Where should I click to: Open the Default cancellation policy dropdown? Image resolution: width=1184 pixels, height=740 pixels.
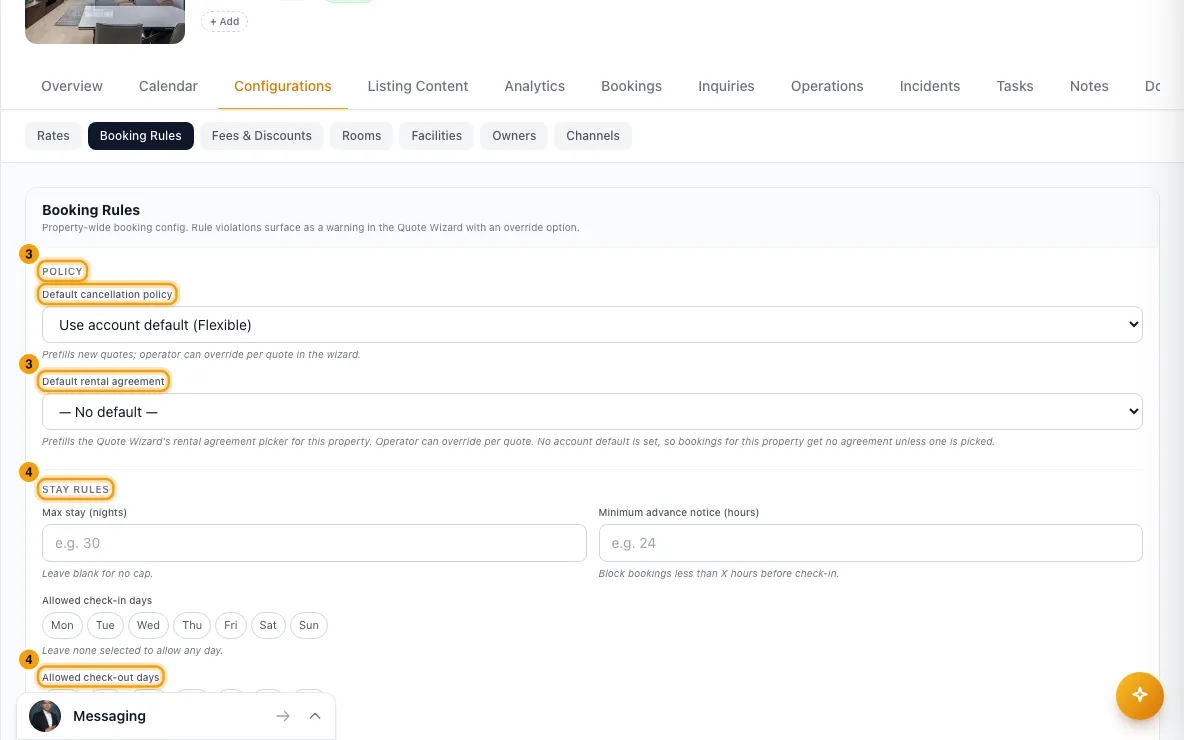pos(592,325)
